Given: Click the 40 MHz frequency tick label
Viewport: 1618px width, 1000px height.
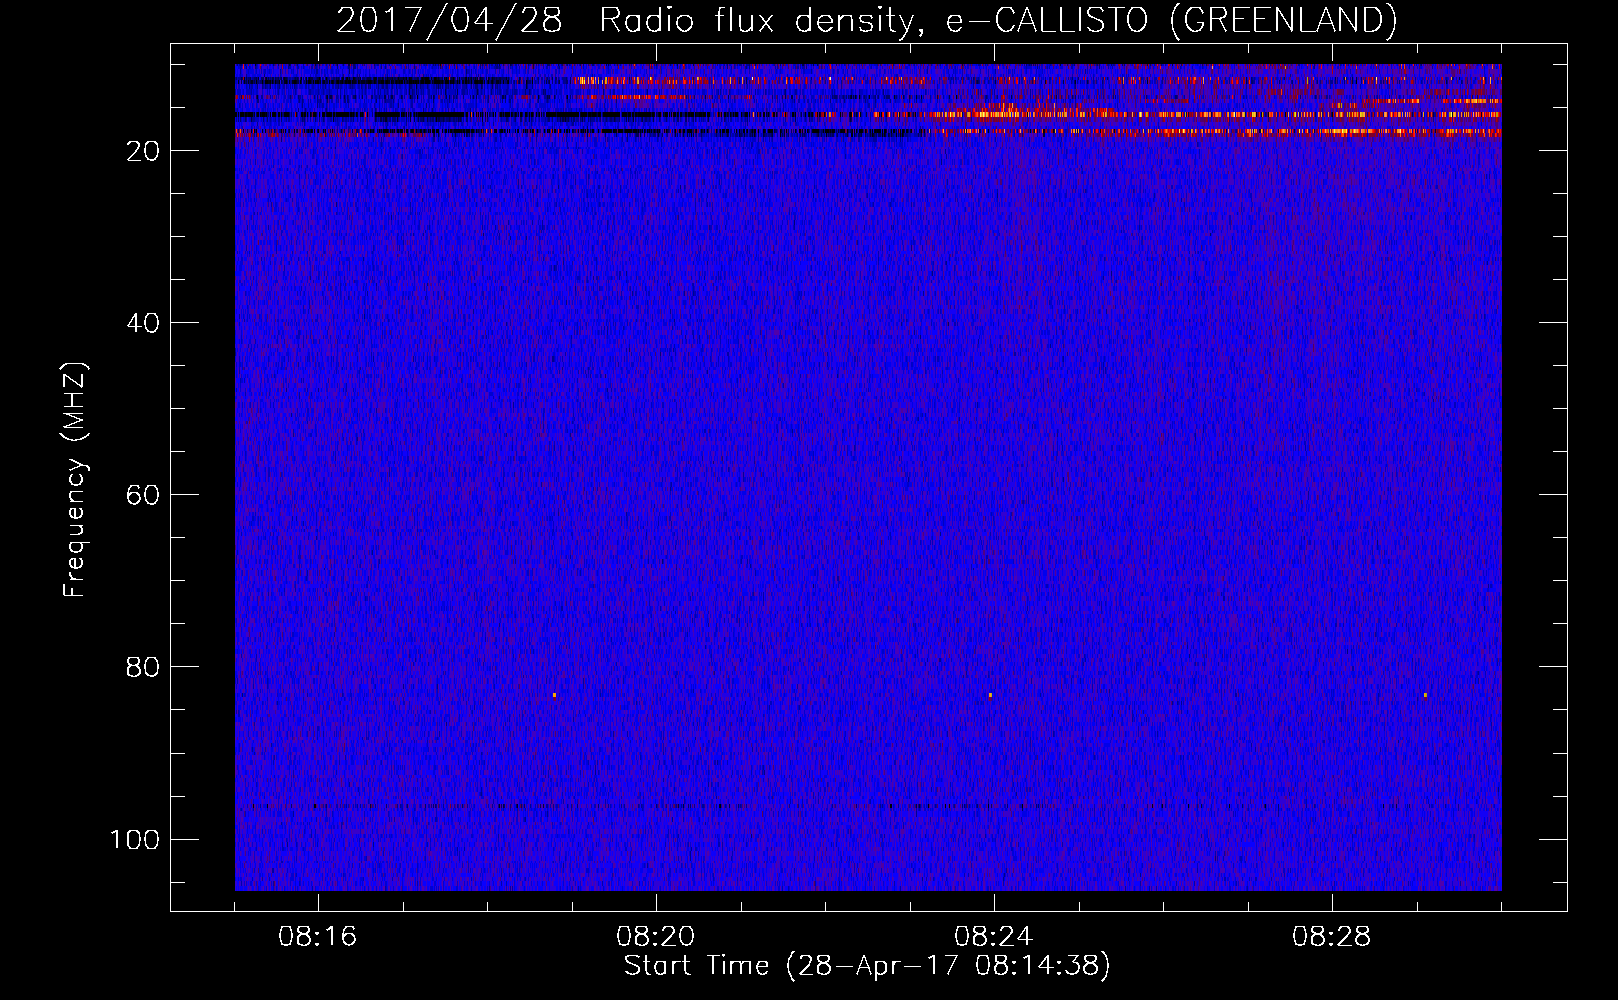Looking at the screenshot, I should 143,323.
